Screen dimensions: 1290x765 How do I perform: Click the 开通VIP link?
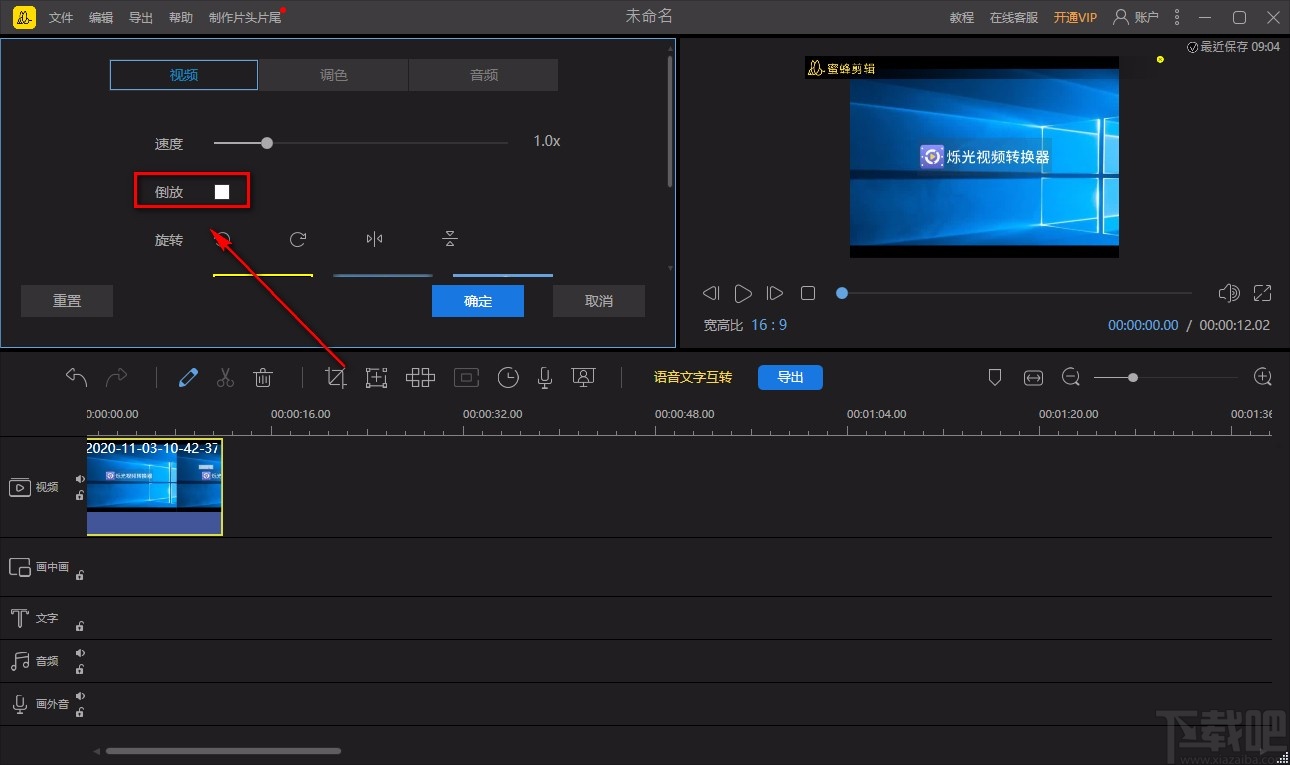pos(1075,18)
